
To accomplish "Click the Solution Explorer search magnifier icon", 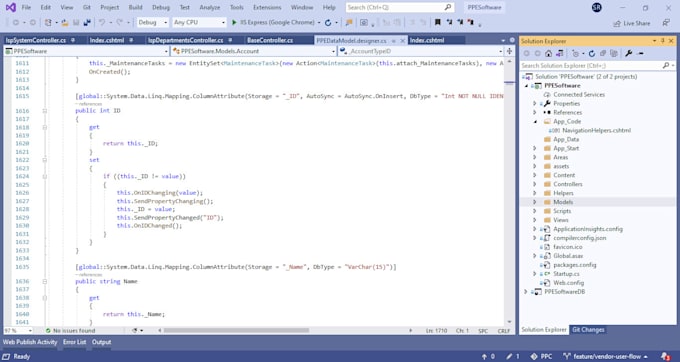I will point(666,65).
